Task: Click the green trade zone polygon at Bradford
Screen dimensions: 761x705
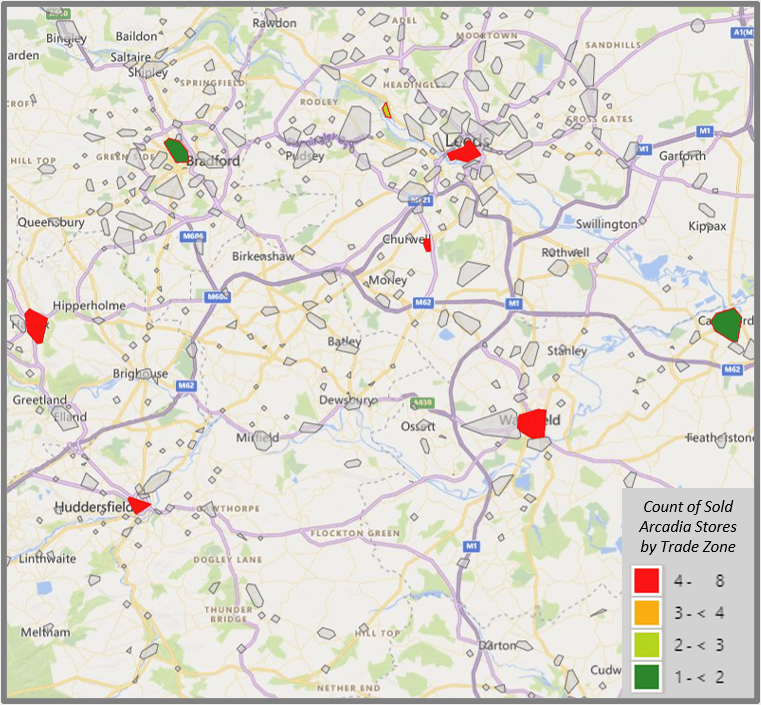Action: click(176, 150)
